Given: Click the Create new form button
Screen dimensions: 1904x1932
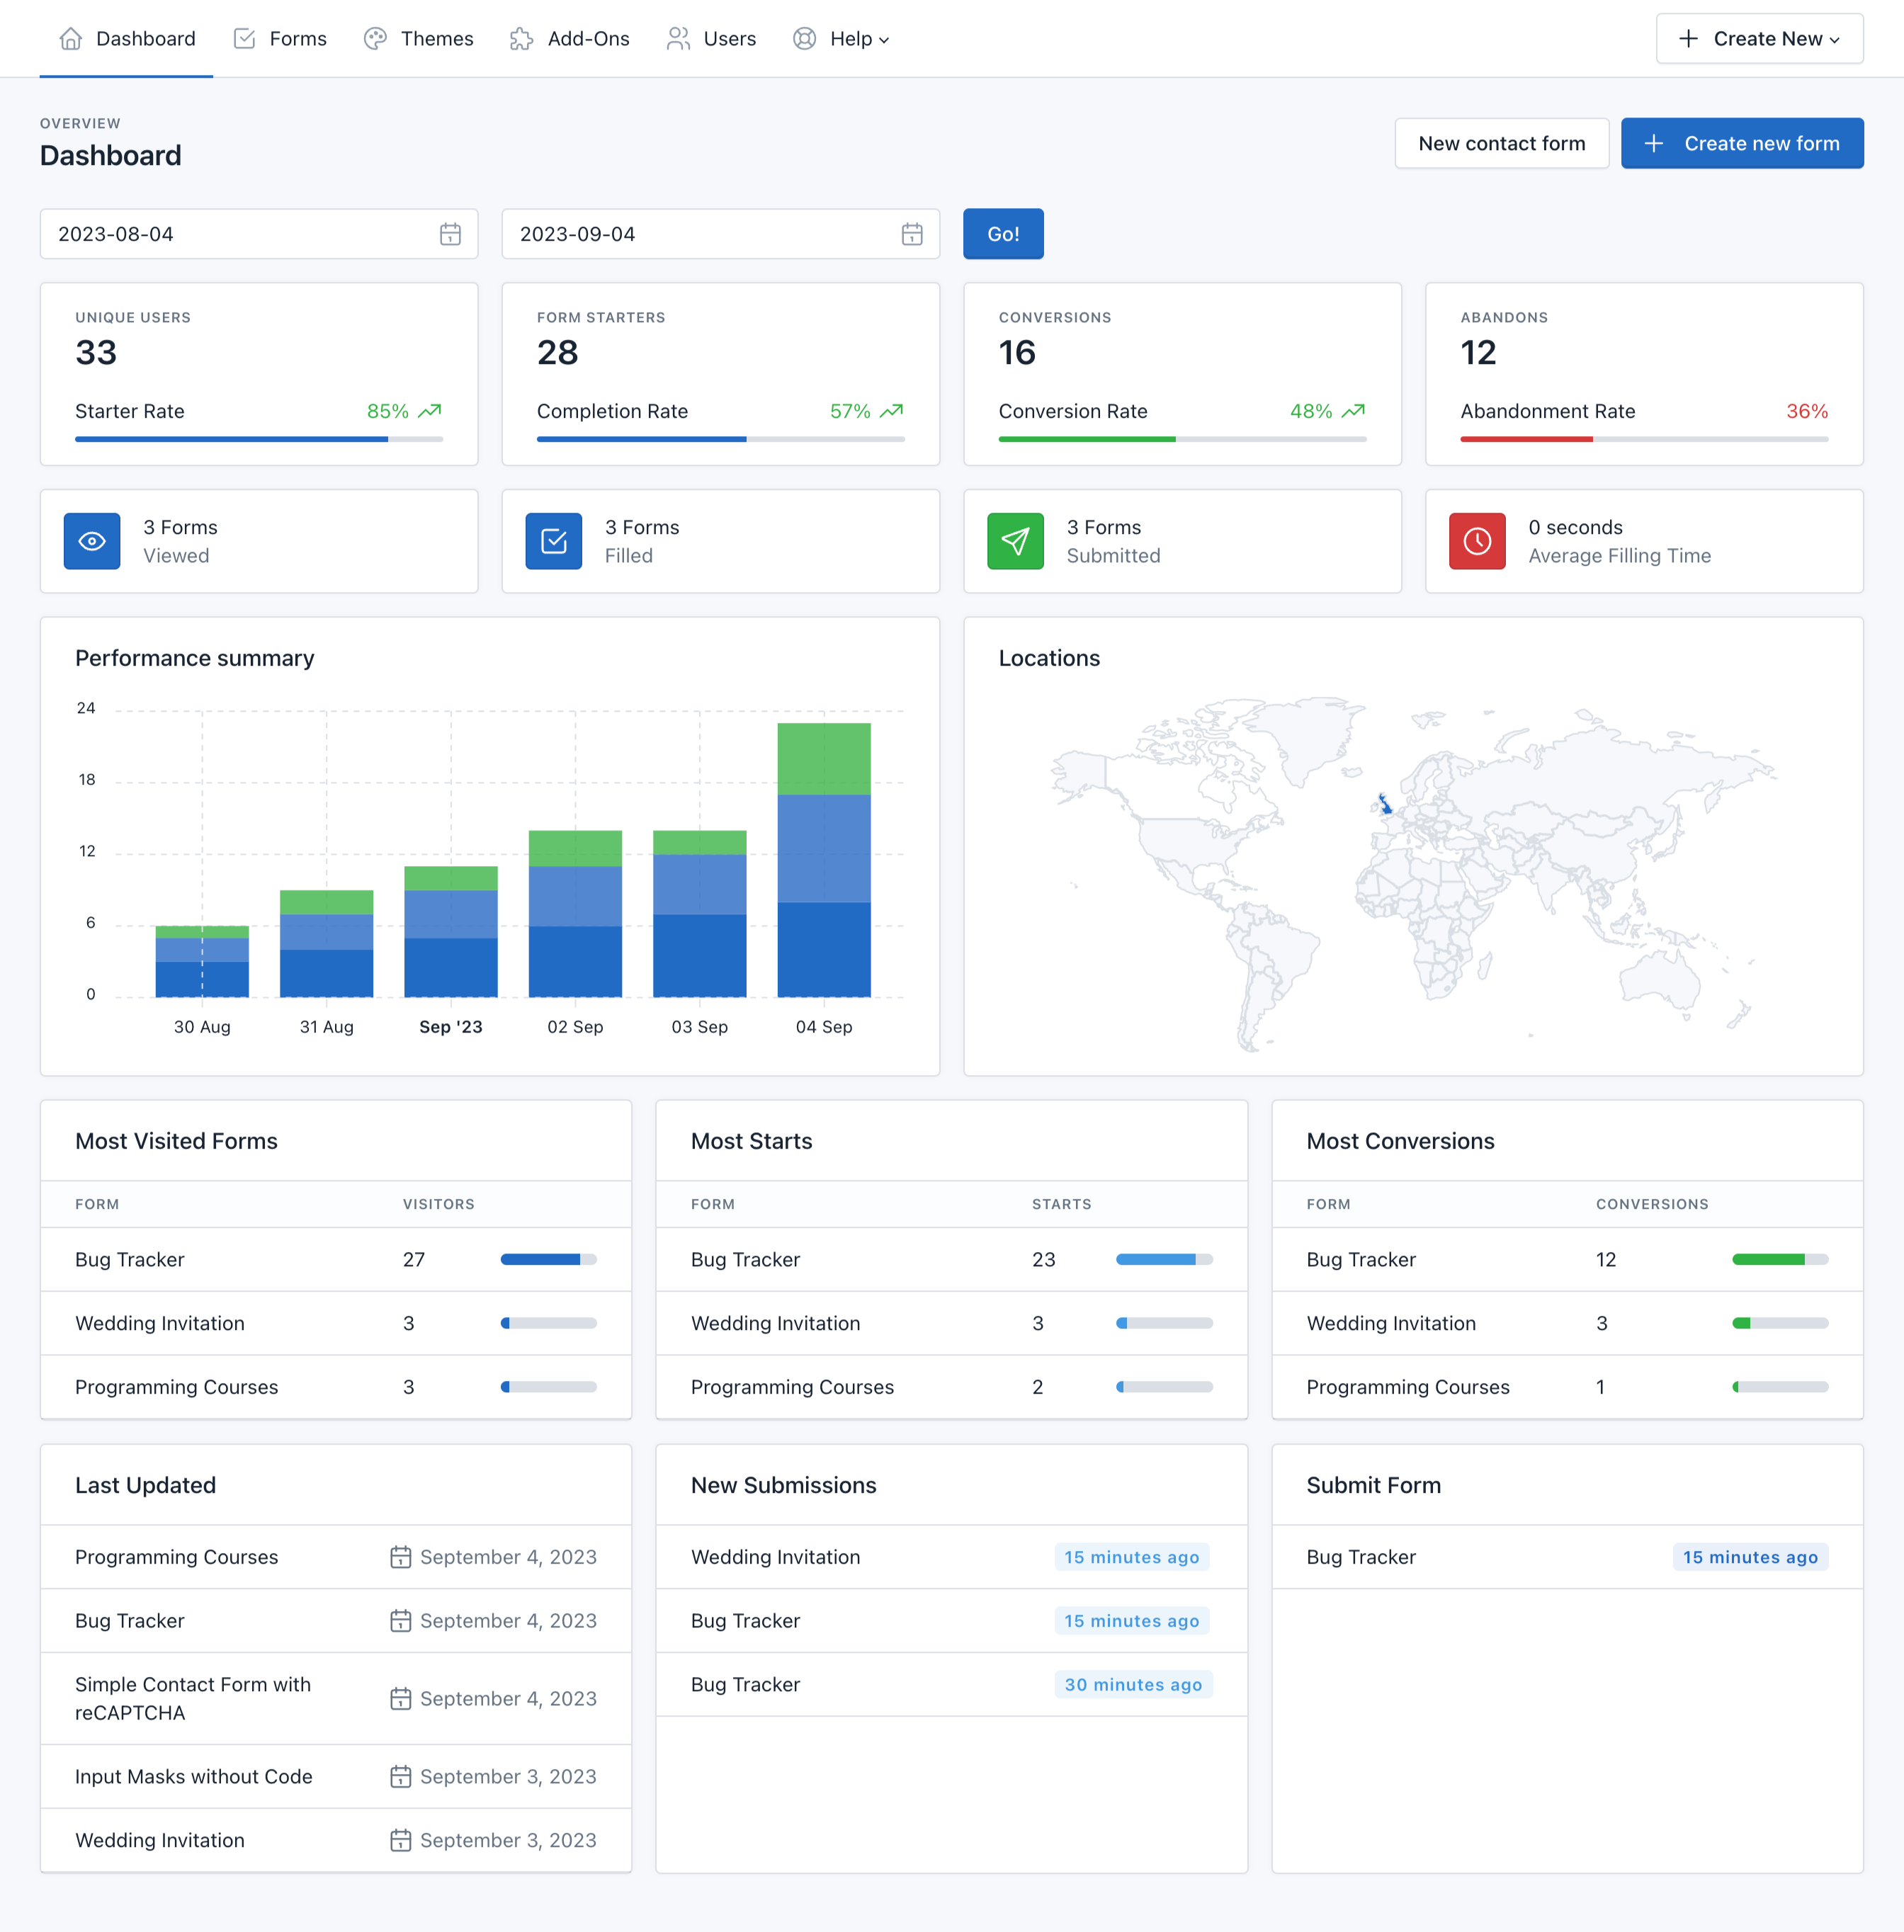Looking at the screenshot, I should pyautogui.click(x=1742, y=143).
